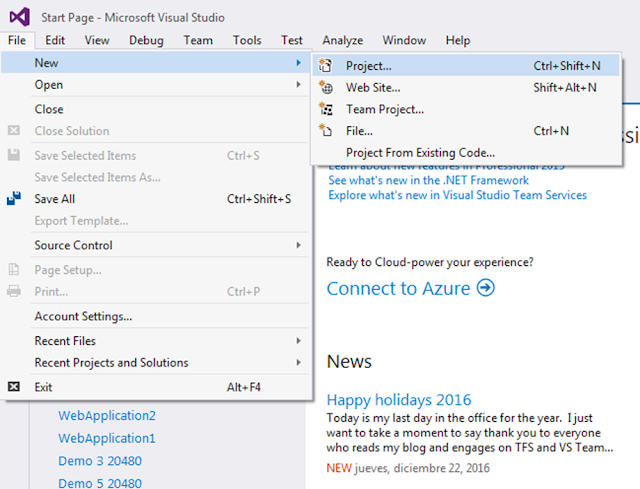Viewport: 640px width, 489px height.
Task: Choose New in the File menu
Action: pos(155,62)
